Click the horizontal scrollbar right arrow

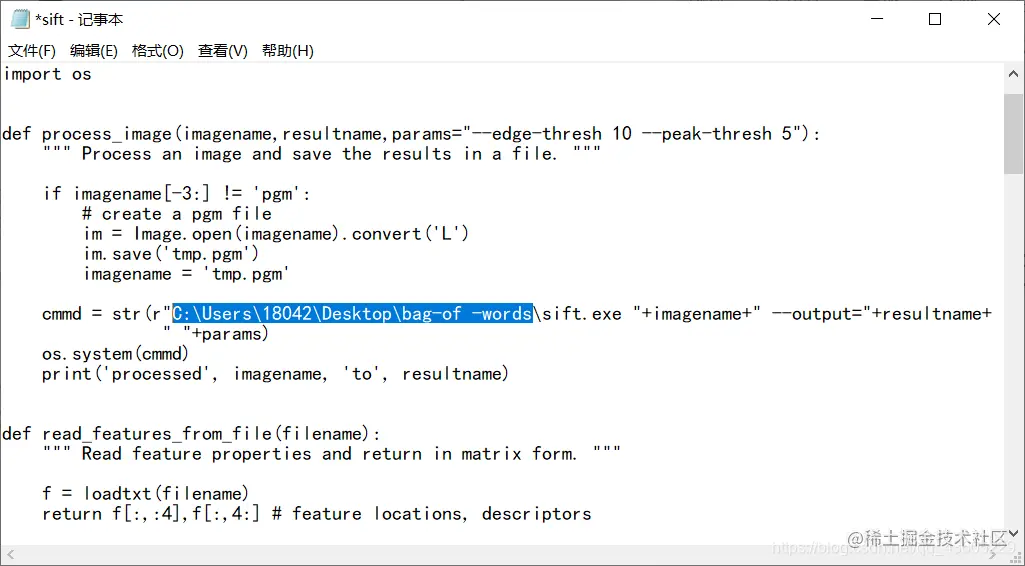tap(992, 554)
